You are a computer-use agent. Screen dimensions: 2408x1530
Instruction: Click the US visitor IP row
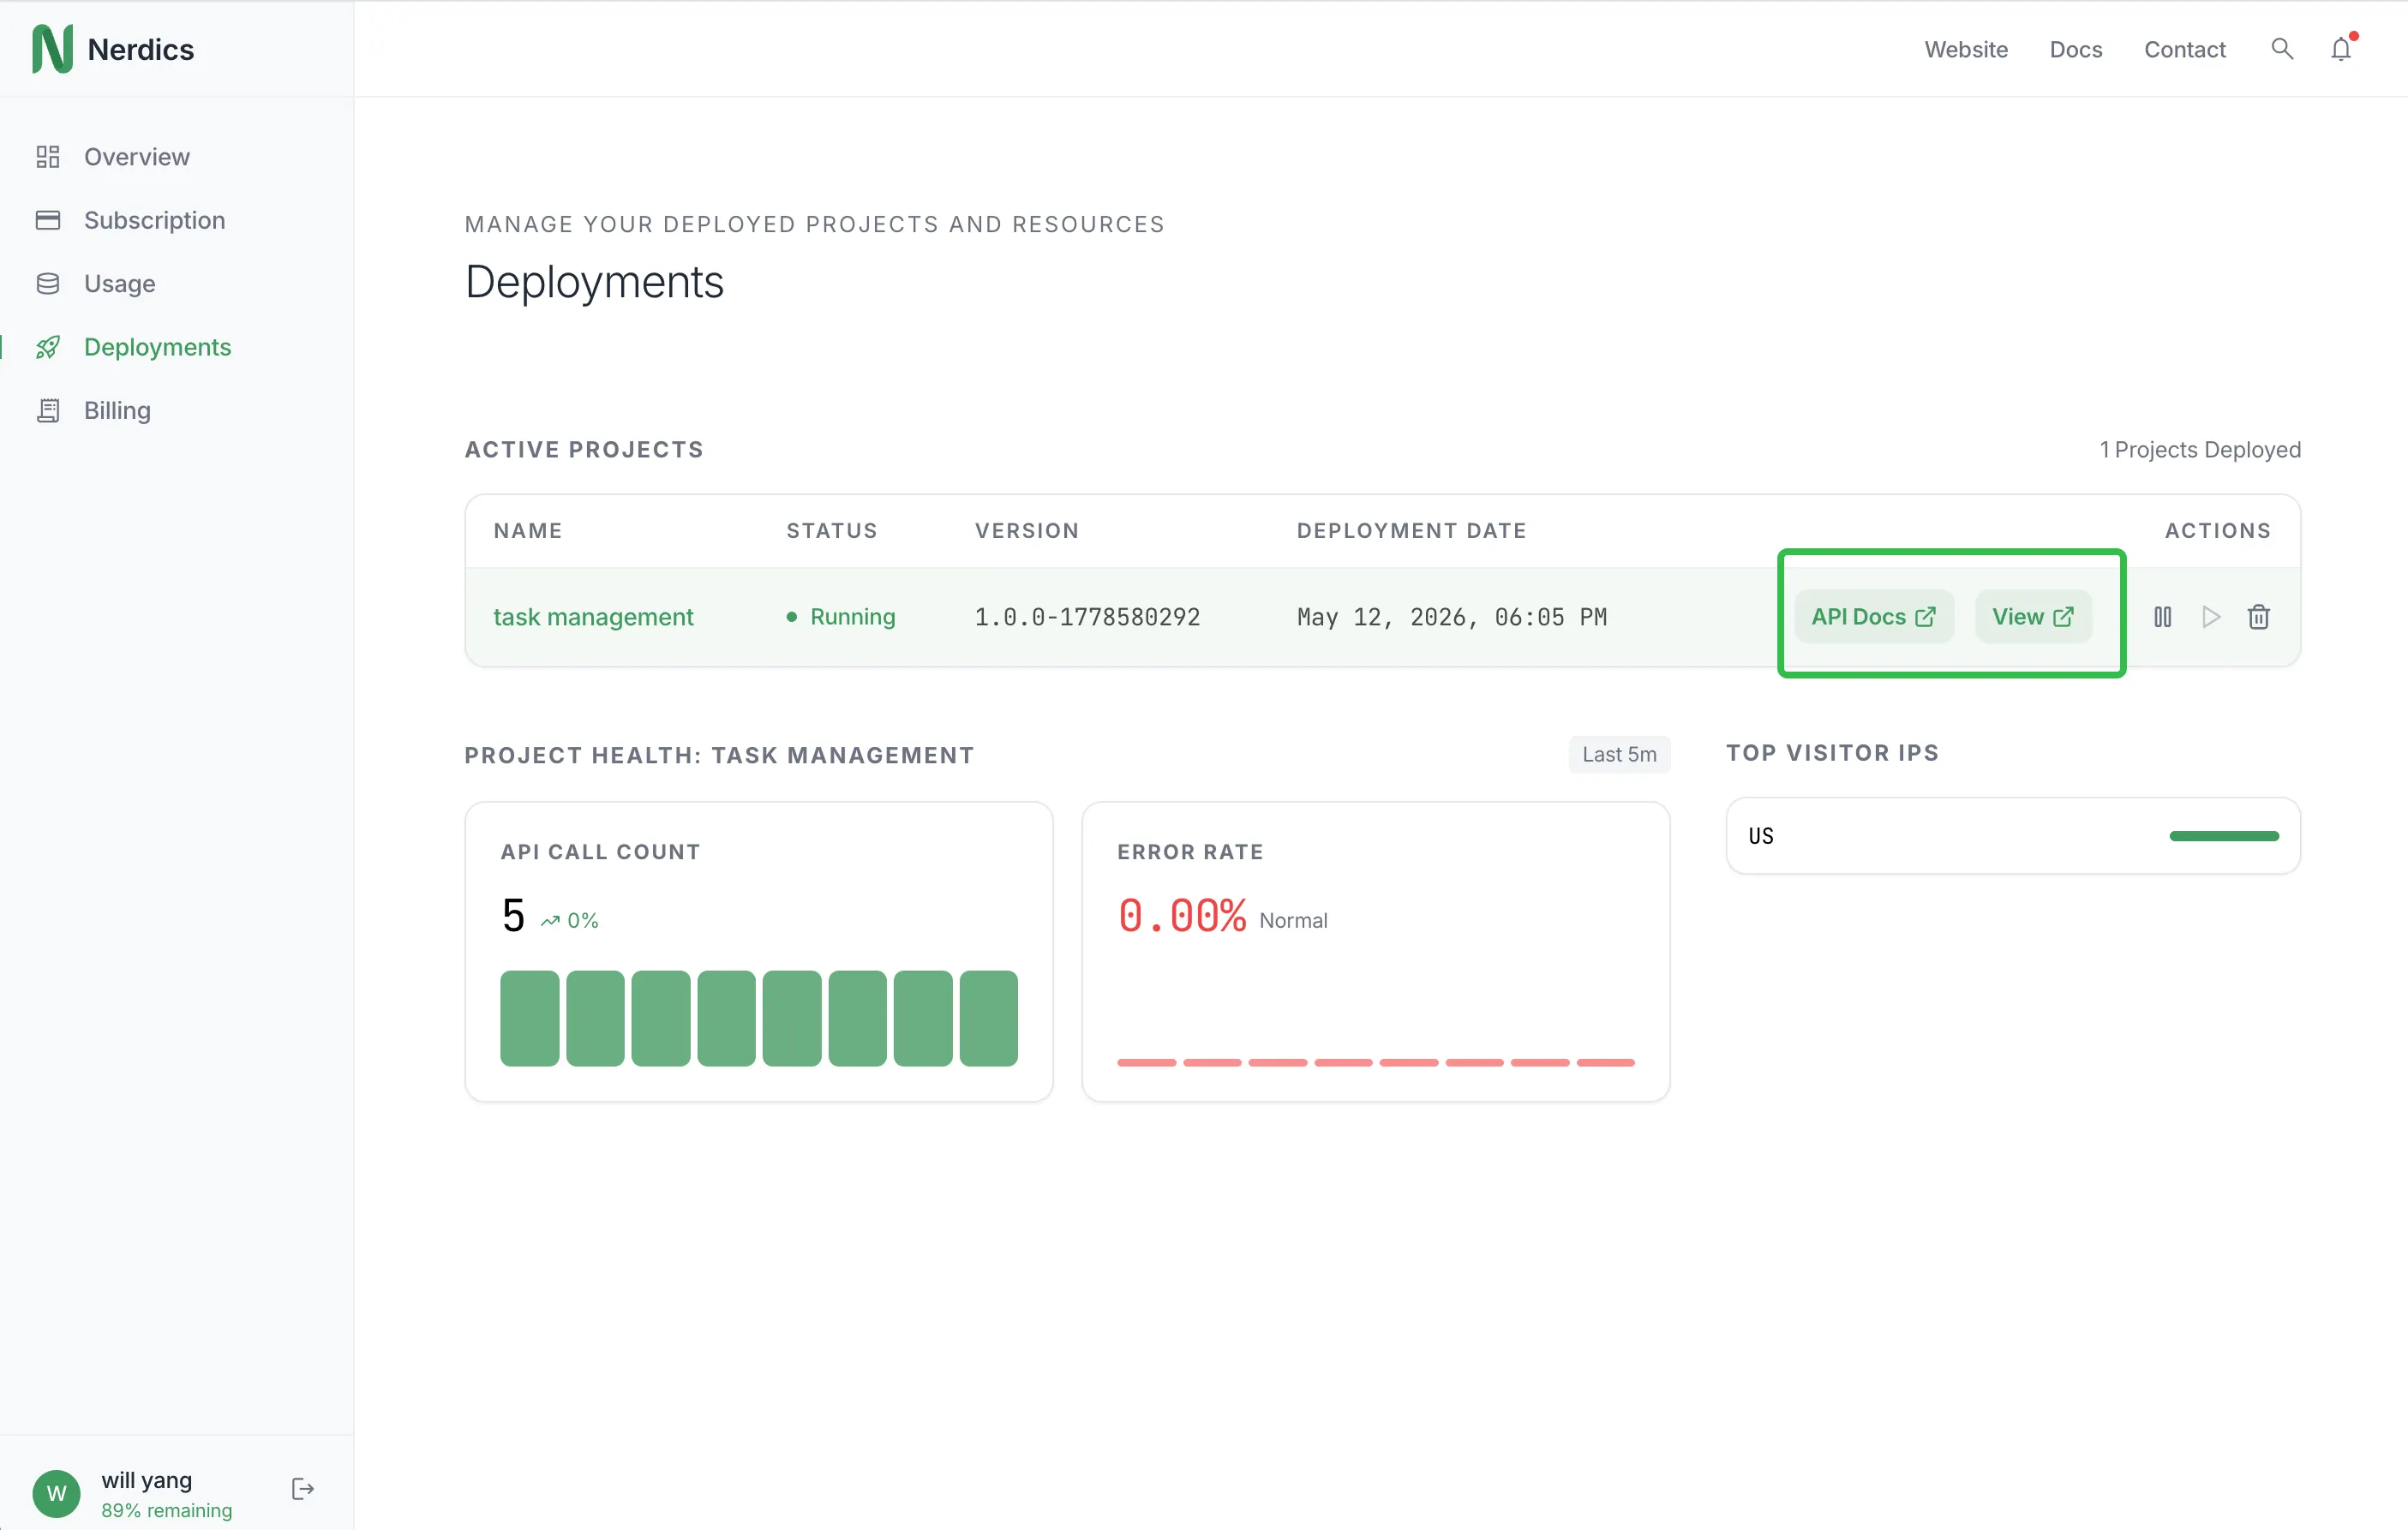2013,836
